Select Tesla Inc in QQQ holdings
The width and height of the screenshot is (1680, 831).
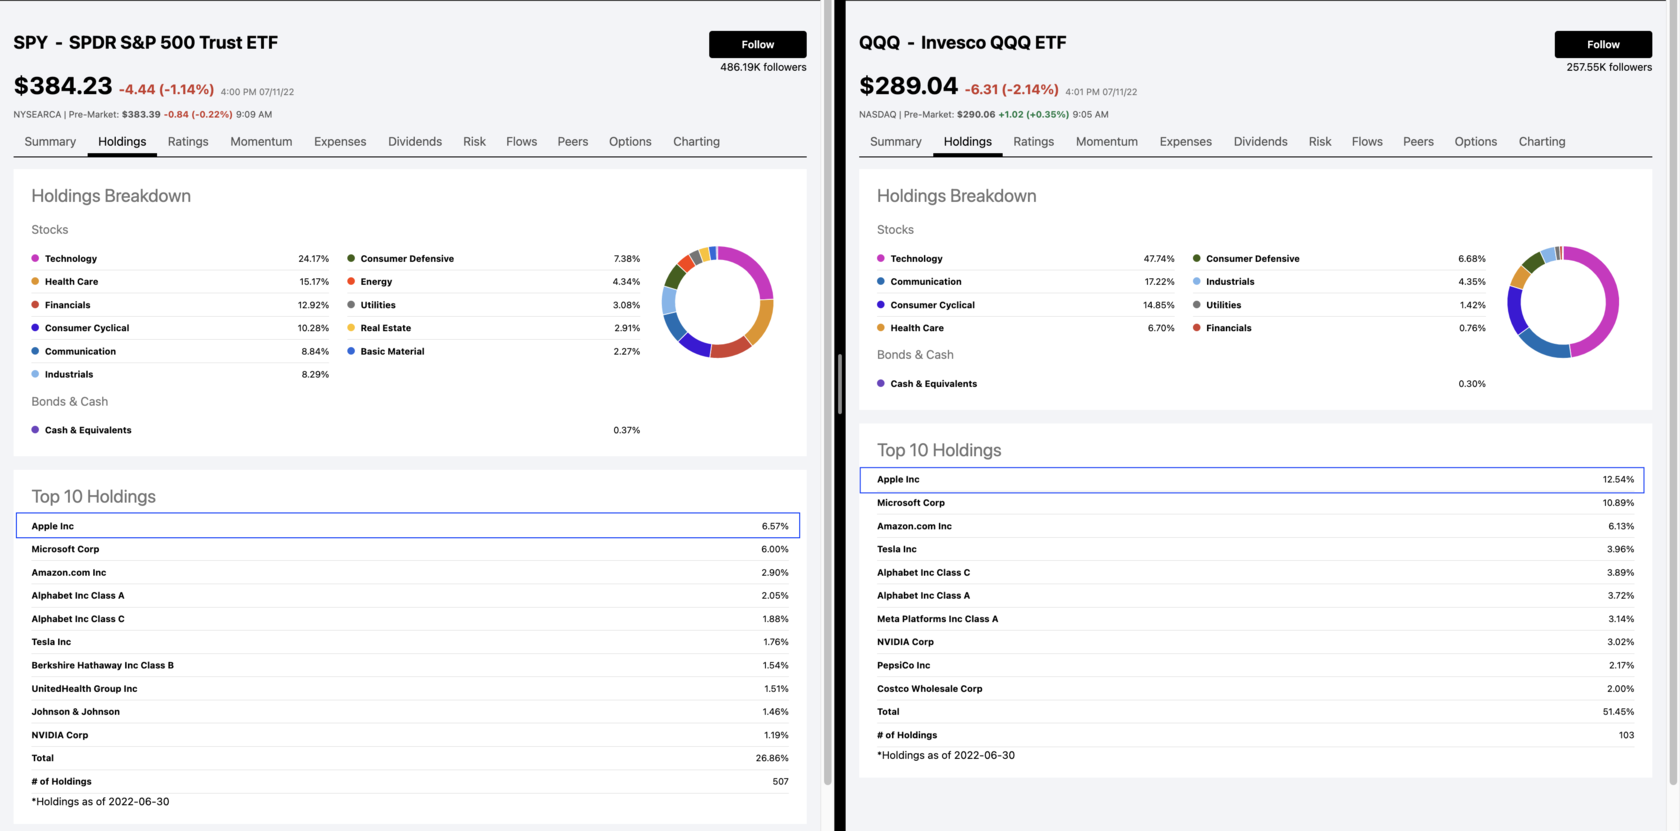[1255, 549]
